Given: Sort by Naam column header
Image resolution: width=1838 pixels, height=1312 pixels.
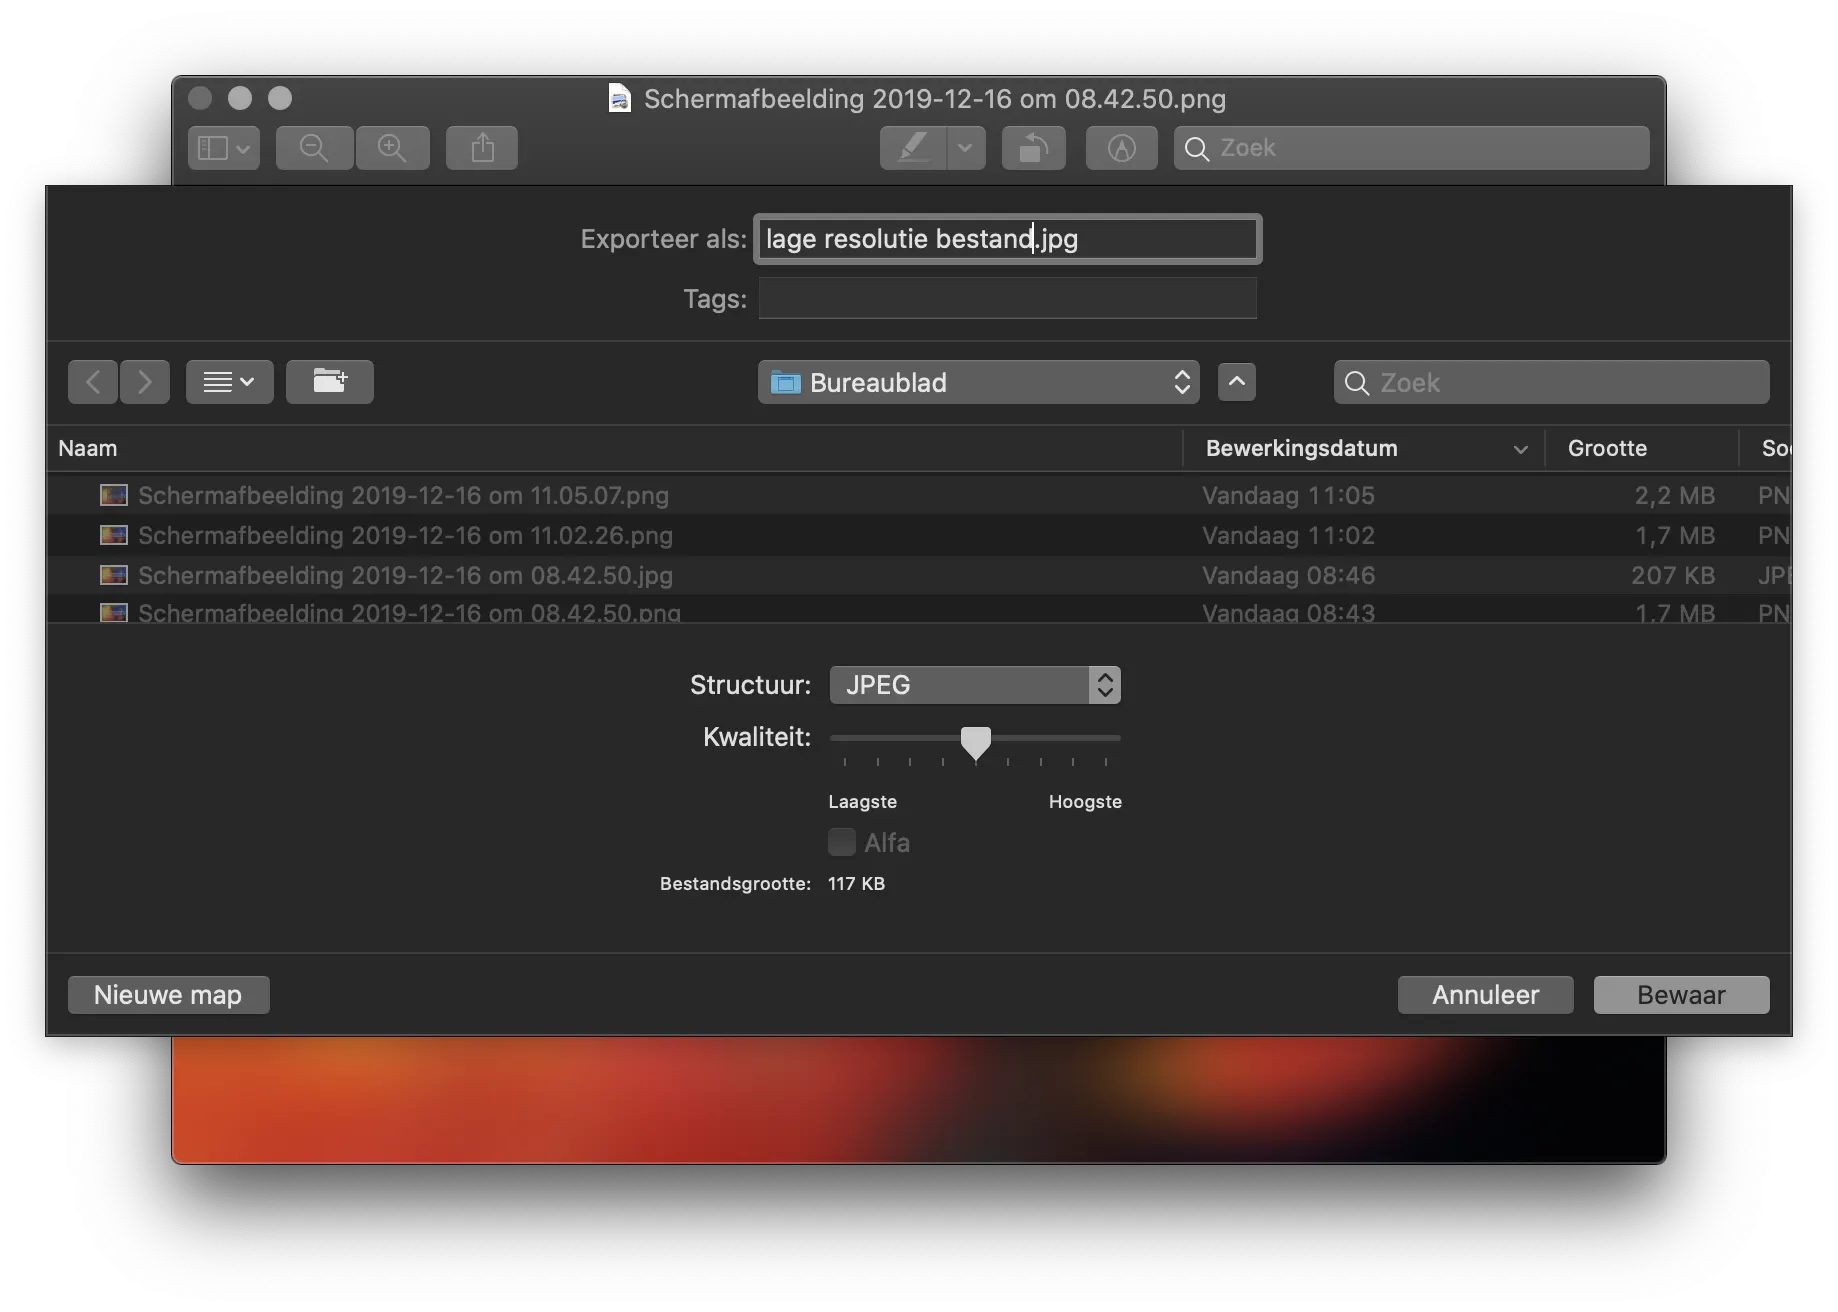Looking at the screenshot, I should point(88,448).
